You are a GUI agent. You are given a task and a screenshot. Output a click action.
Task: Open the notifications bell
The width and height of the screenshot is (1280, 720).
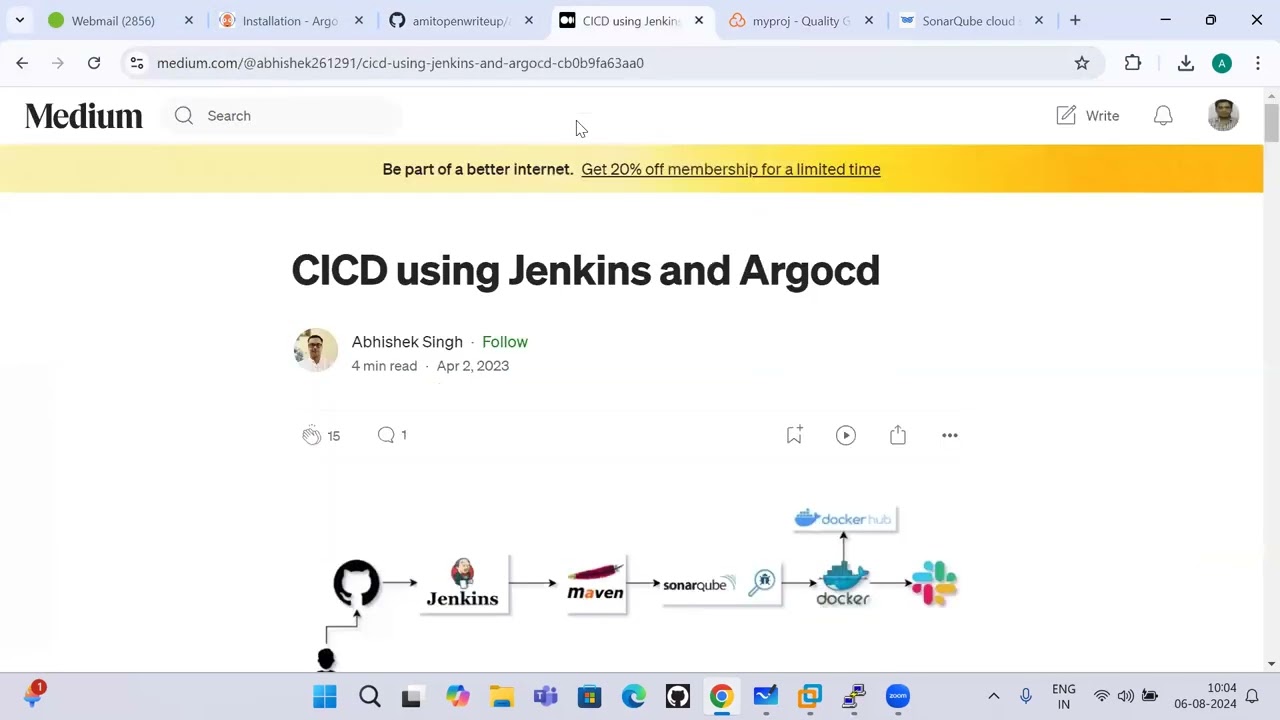pyautogui.click(x=1163, y=116)
